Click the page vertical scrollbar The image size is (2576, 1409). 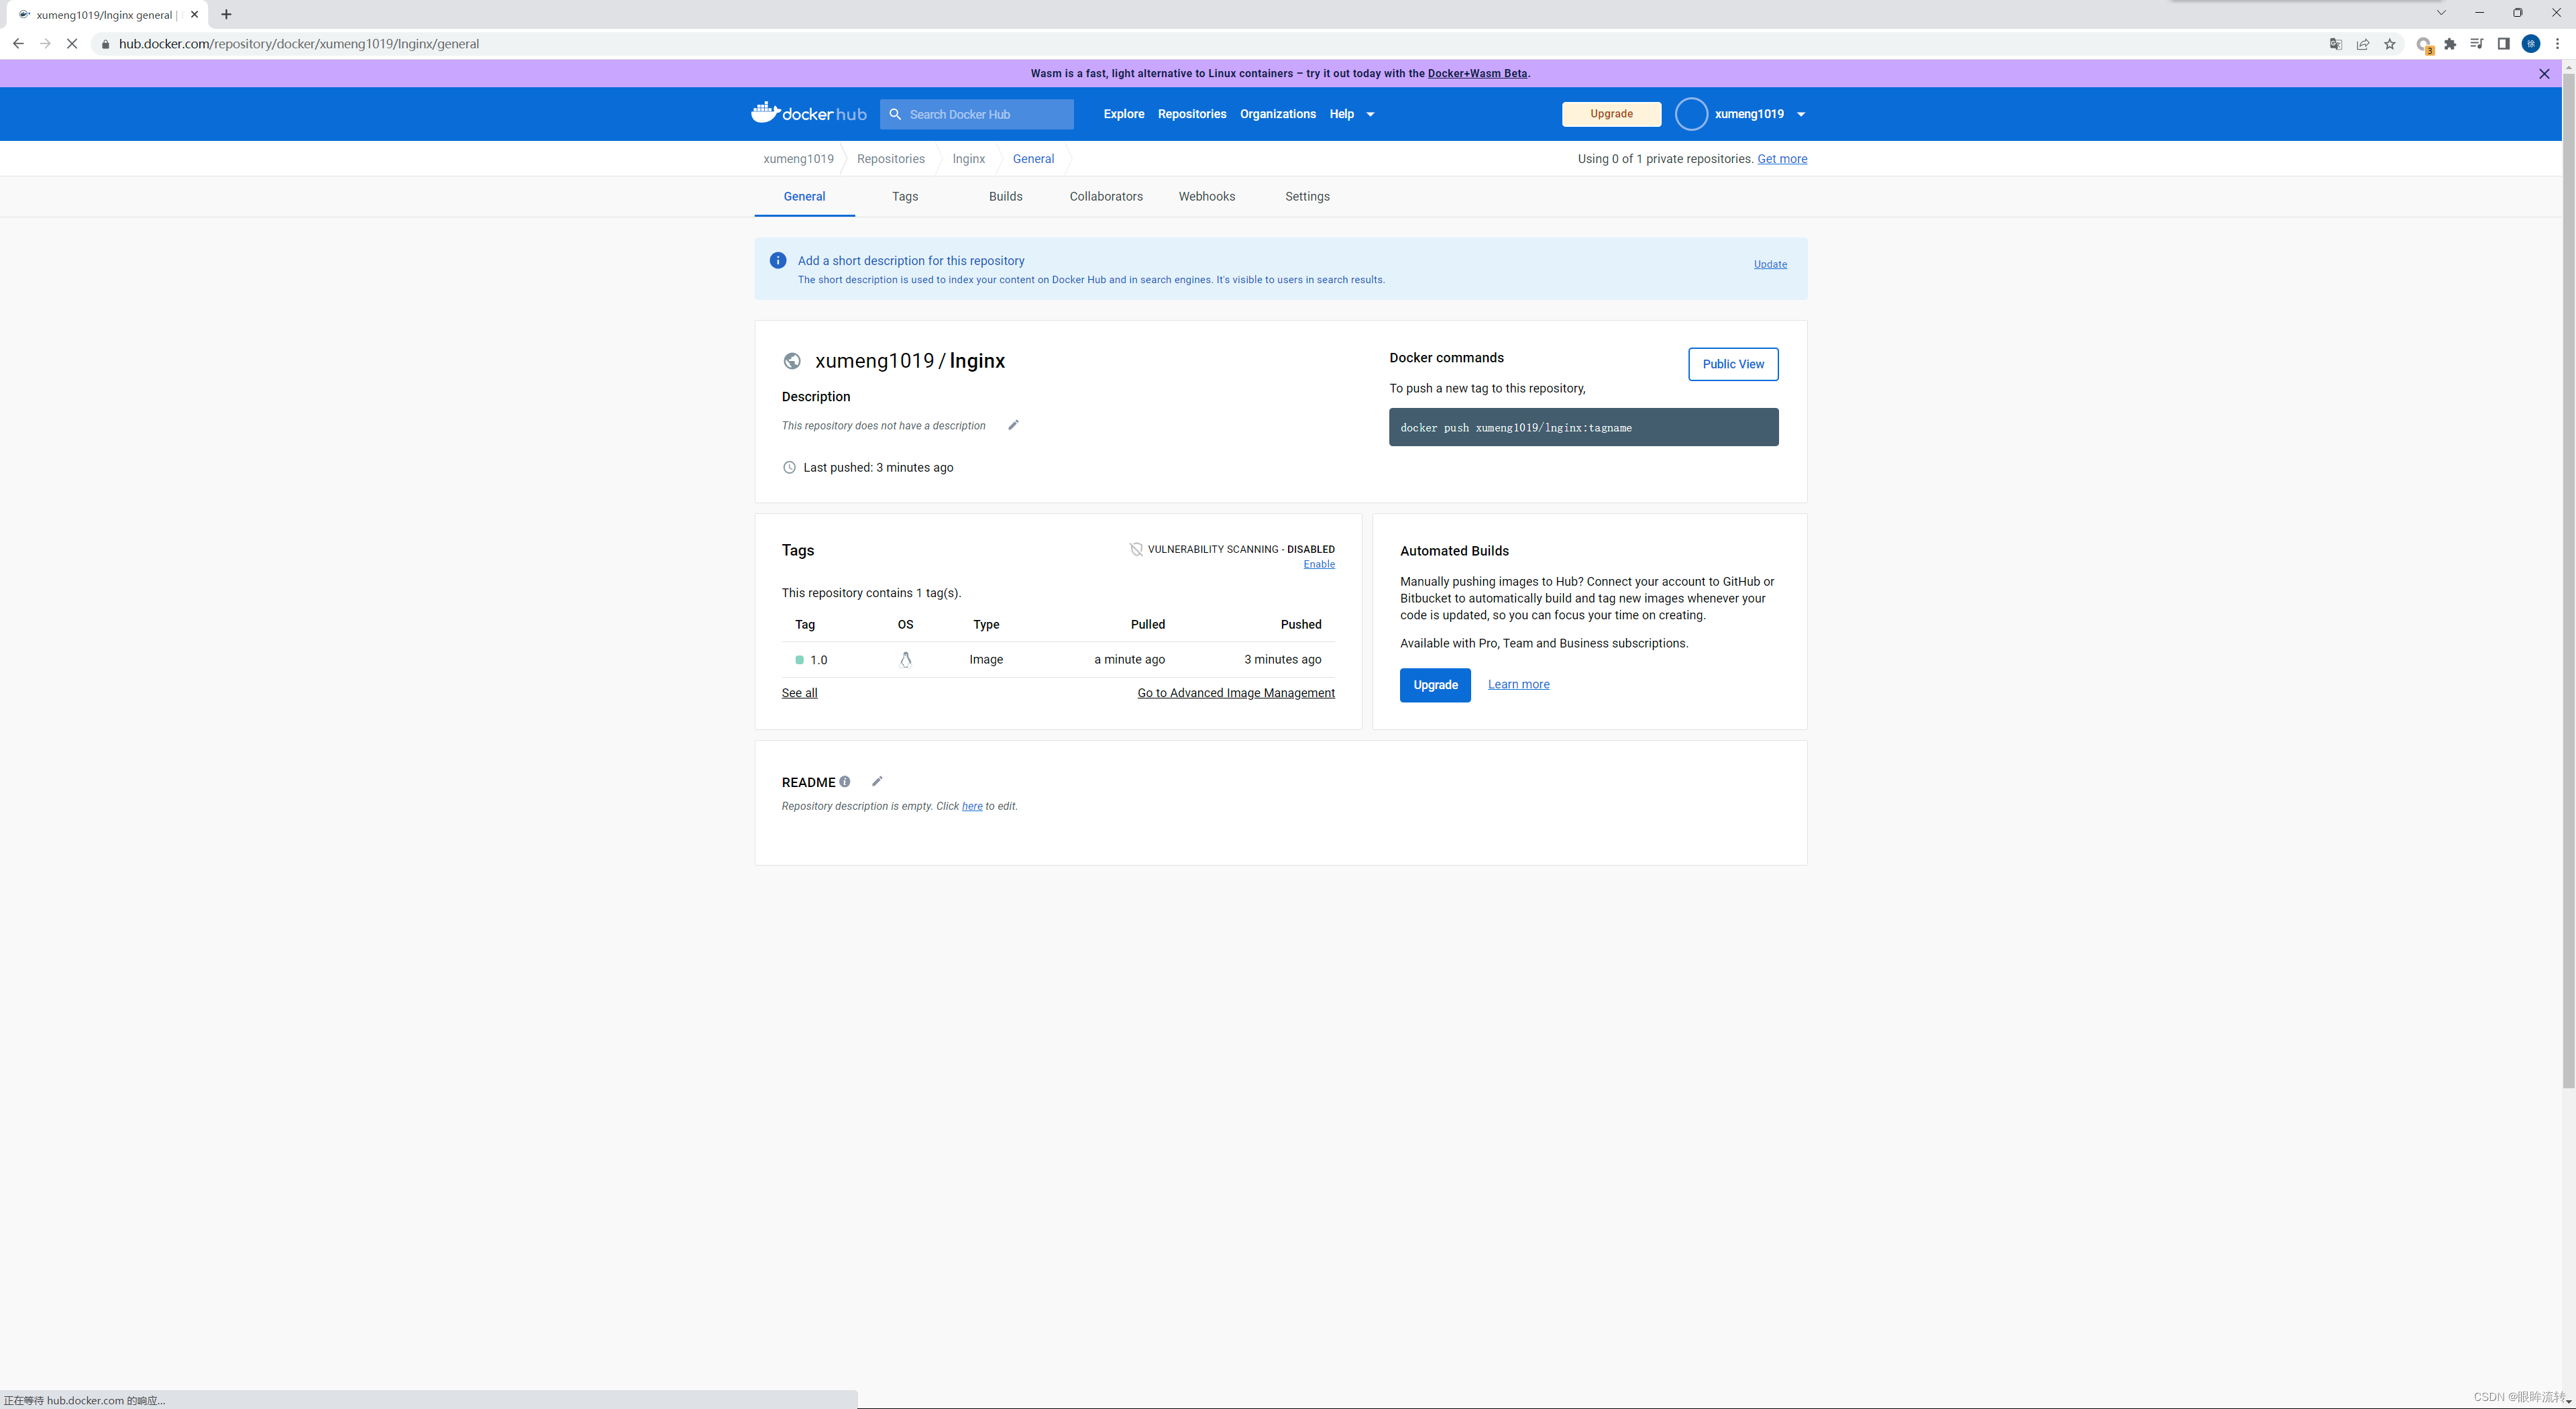(x=2568, y=580)
